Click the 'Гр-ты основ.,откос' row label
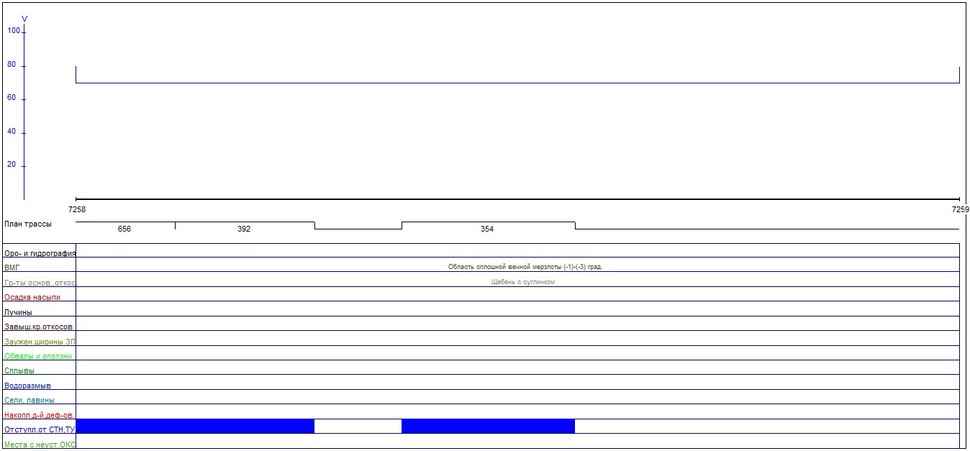The width and height of the screenshot is (970, 451). point(40,283)
